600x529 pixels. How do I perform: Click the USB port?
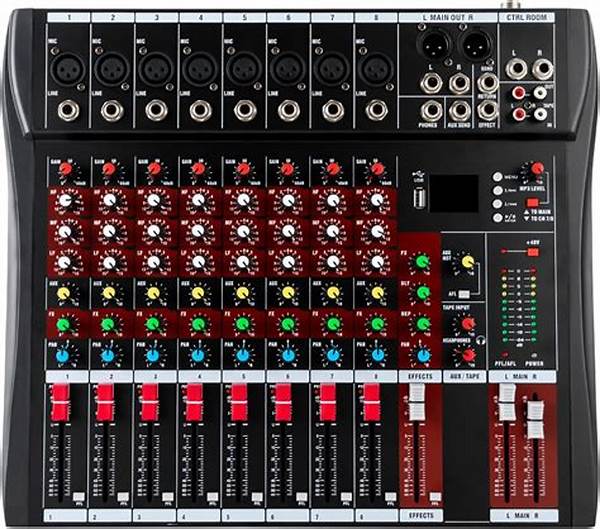[417, 198]
